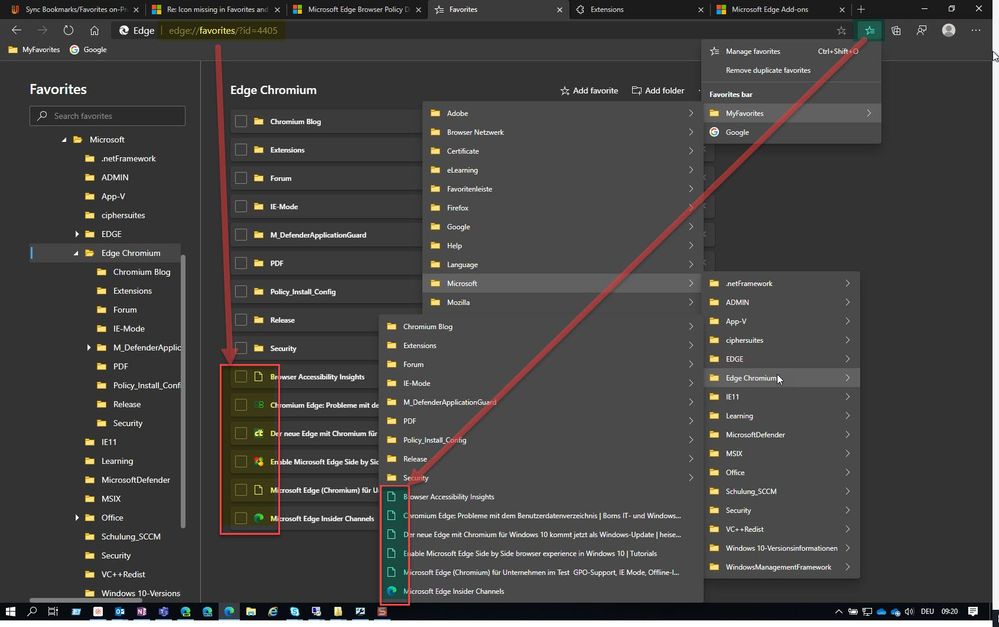Click the Add favorite button
The image size is (999, 627).
589,90
